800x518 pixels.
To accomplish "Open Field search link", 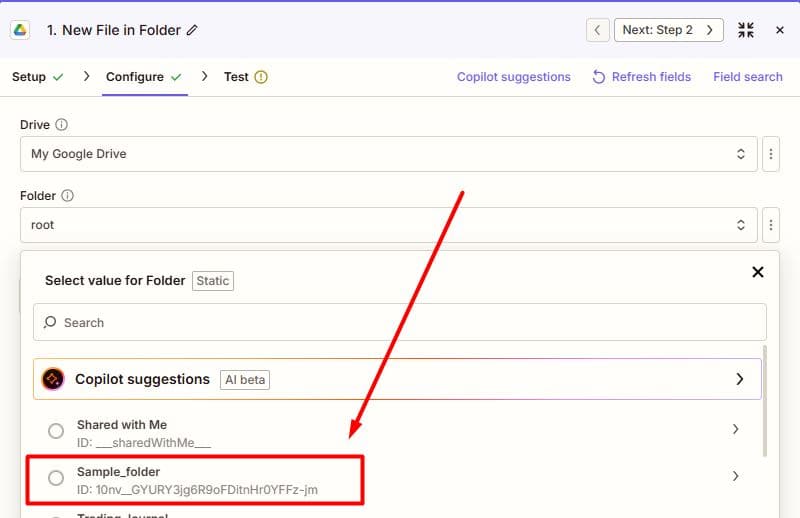I will pyautogui.click(x=747, y=77).
